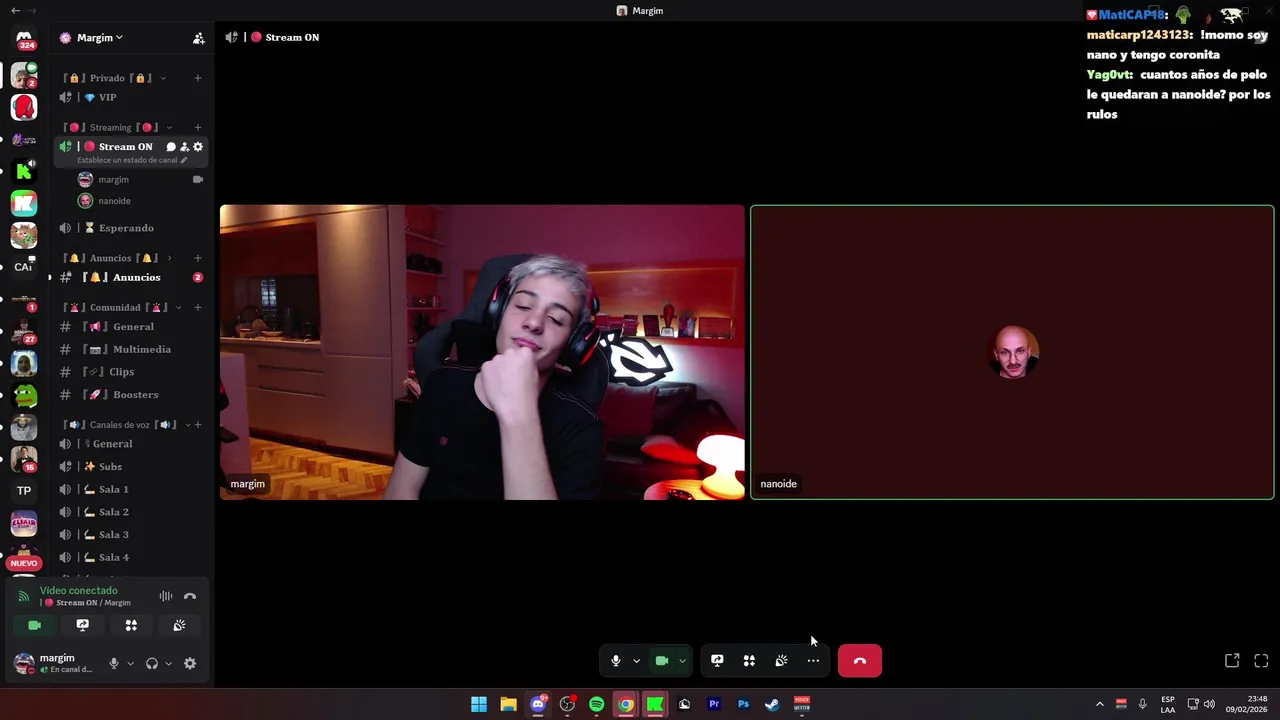Image resolution: width=1280 pixels, height=720 pixels.
Task: Open activities launcher in call controls
Action: (x=749, y=661)
